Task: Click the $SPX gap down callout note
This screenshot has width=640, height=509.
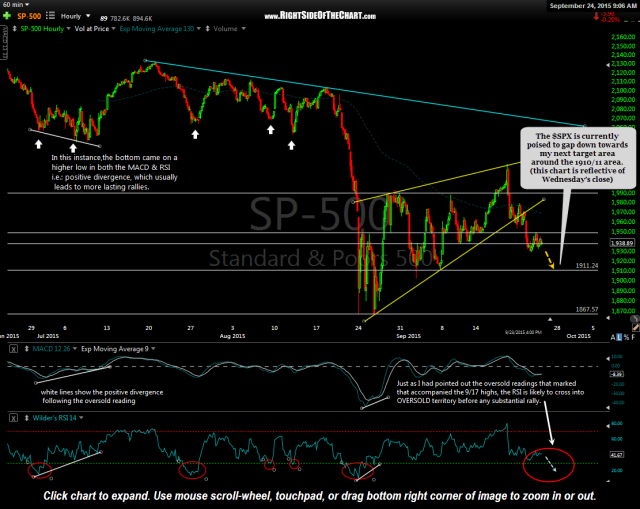Action: pyautogui.click(x=577, y=158)
